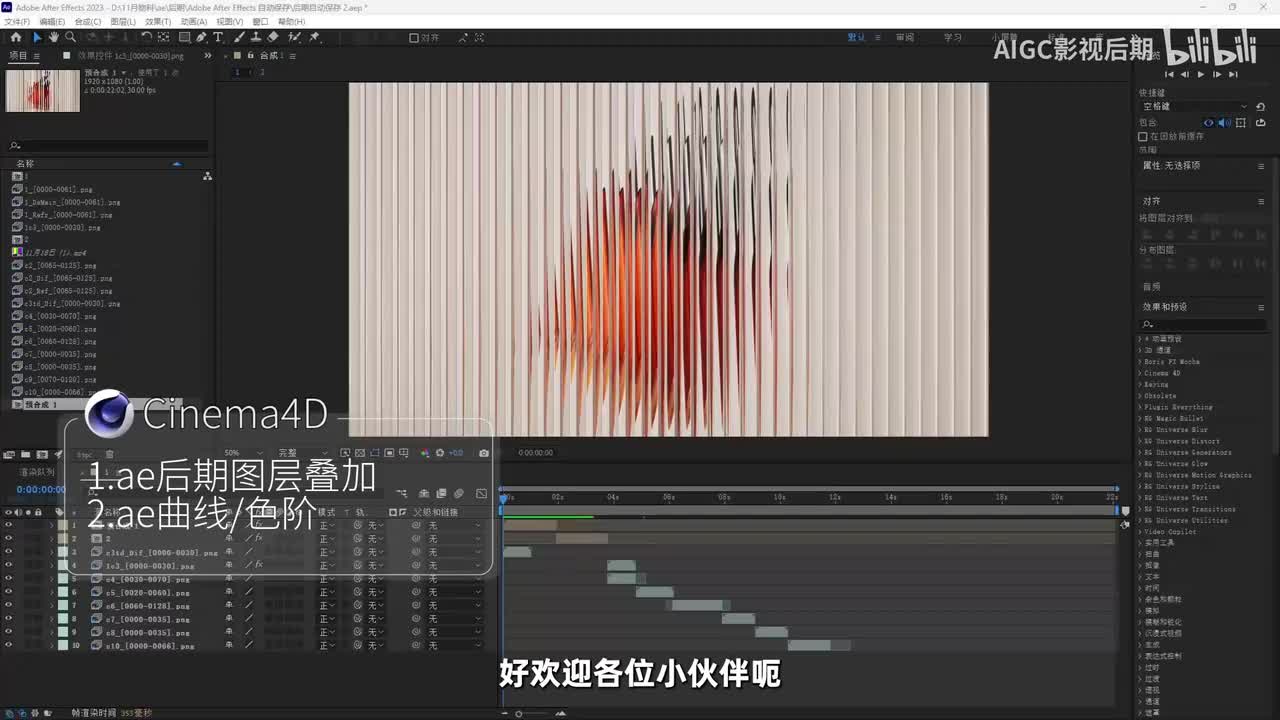The width and height of the screenshot is (1280, 720).
Task: Toggle the include audio speaker in preview
Action: (1225, 123)
